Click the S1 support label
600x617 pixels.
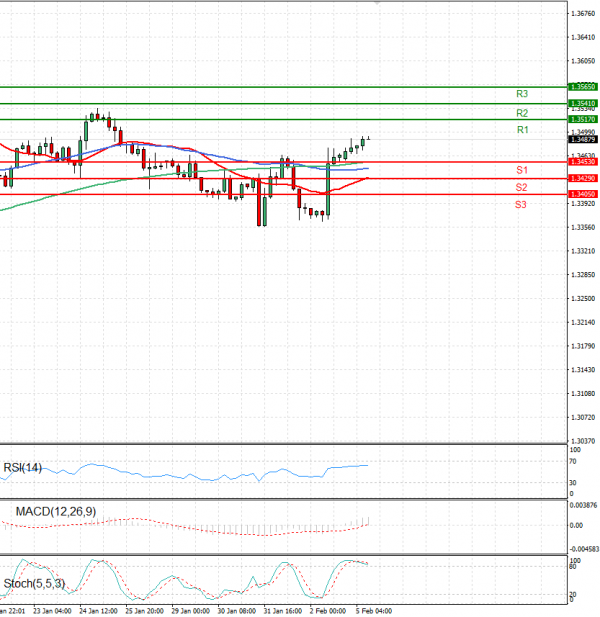point(522,170)
